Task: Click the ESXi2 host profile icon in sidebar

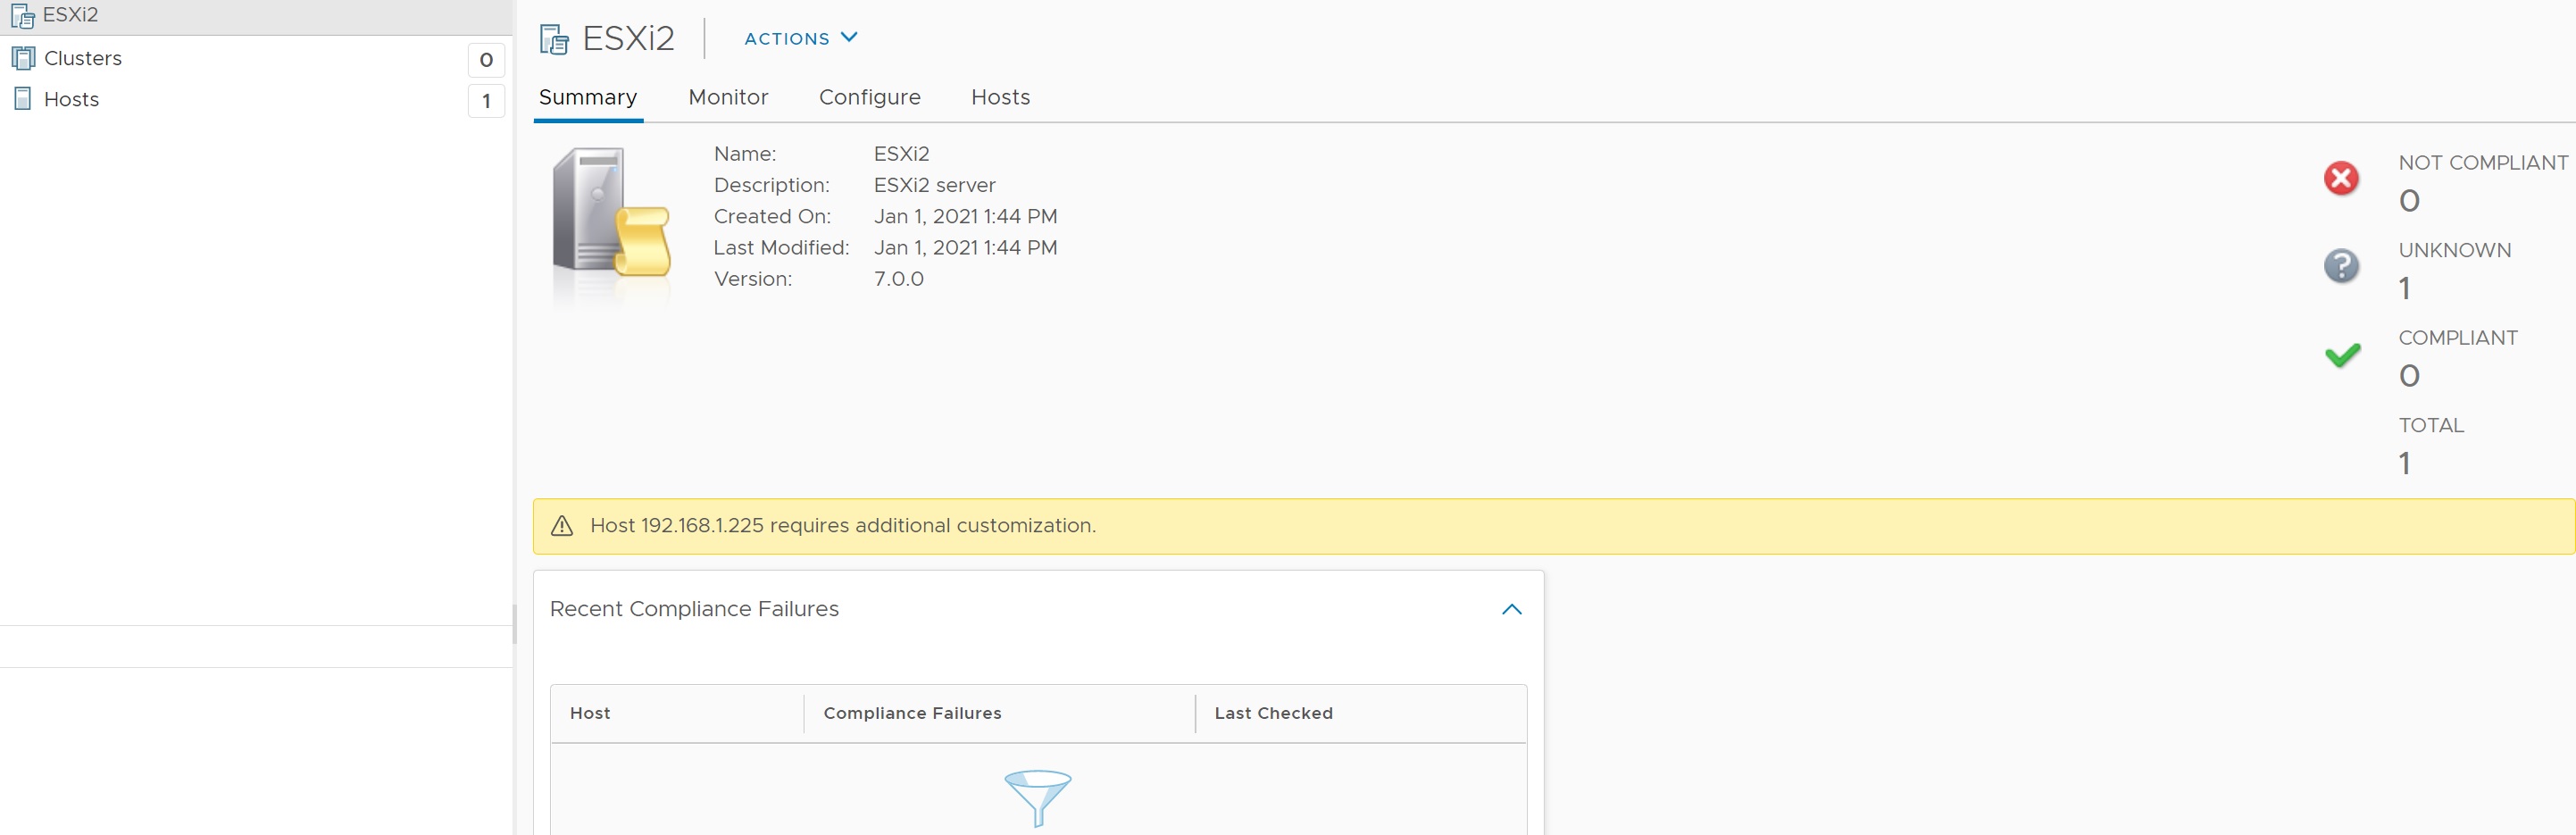Action: pos(22,16)
